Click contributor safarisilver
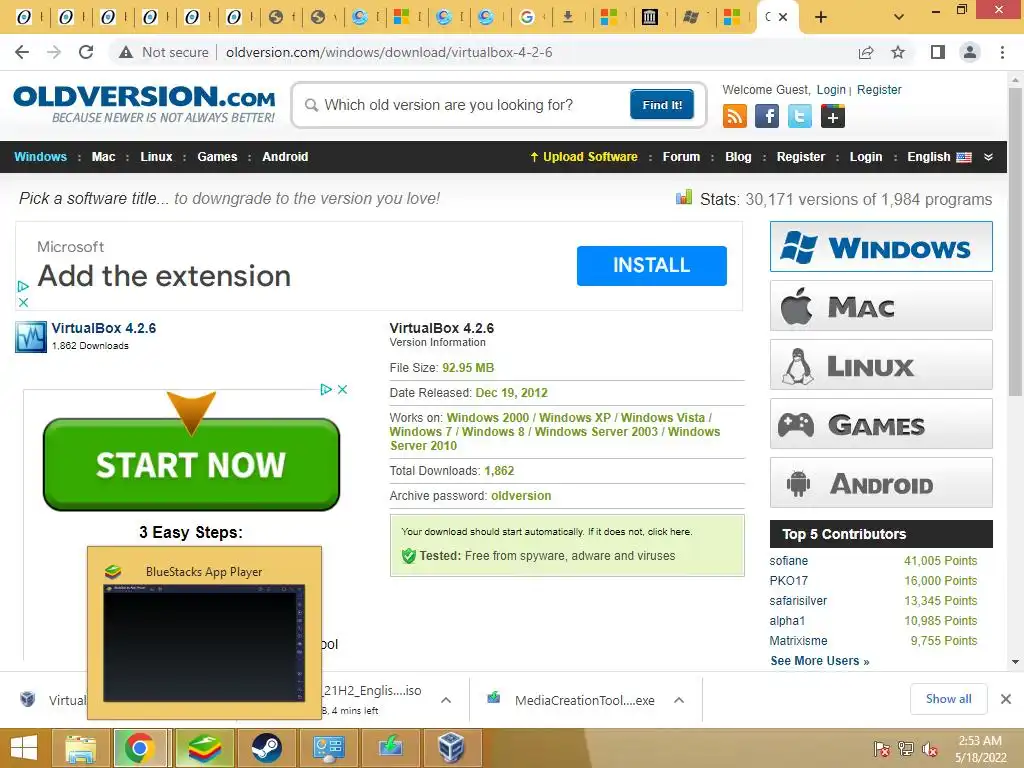1024x768 pixels. pyautogui.click(x=798, y=600)
